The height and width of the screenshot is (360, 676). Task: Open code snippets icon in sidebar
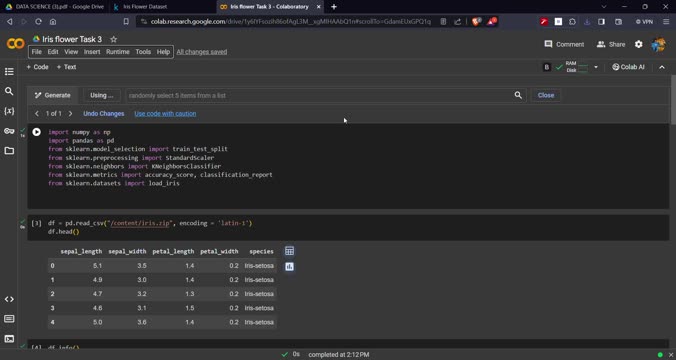pos(9,299)
